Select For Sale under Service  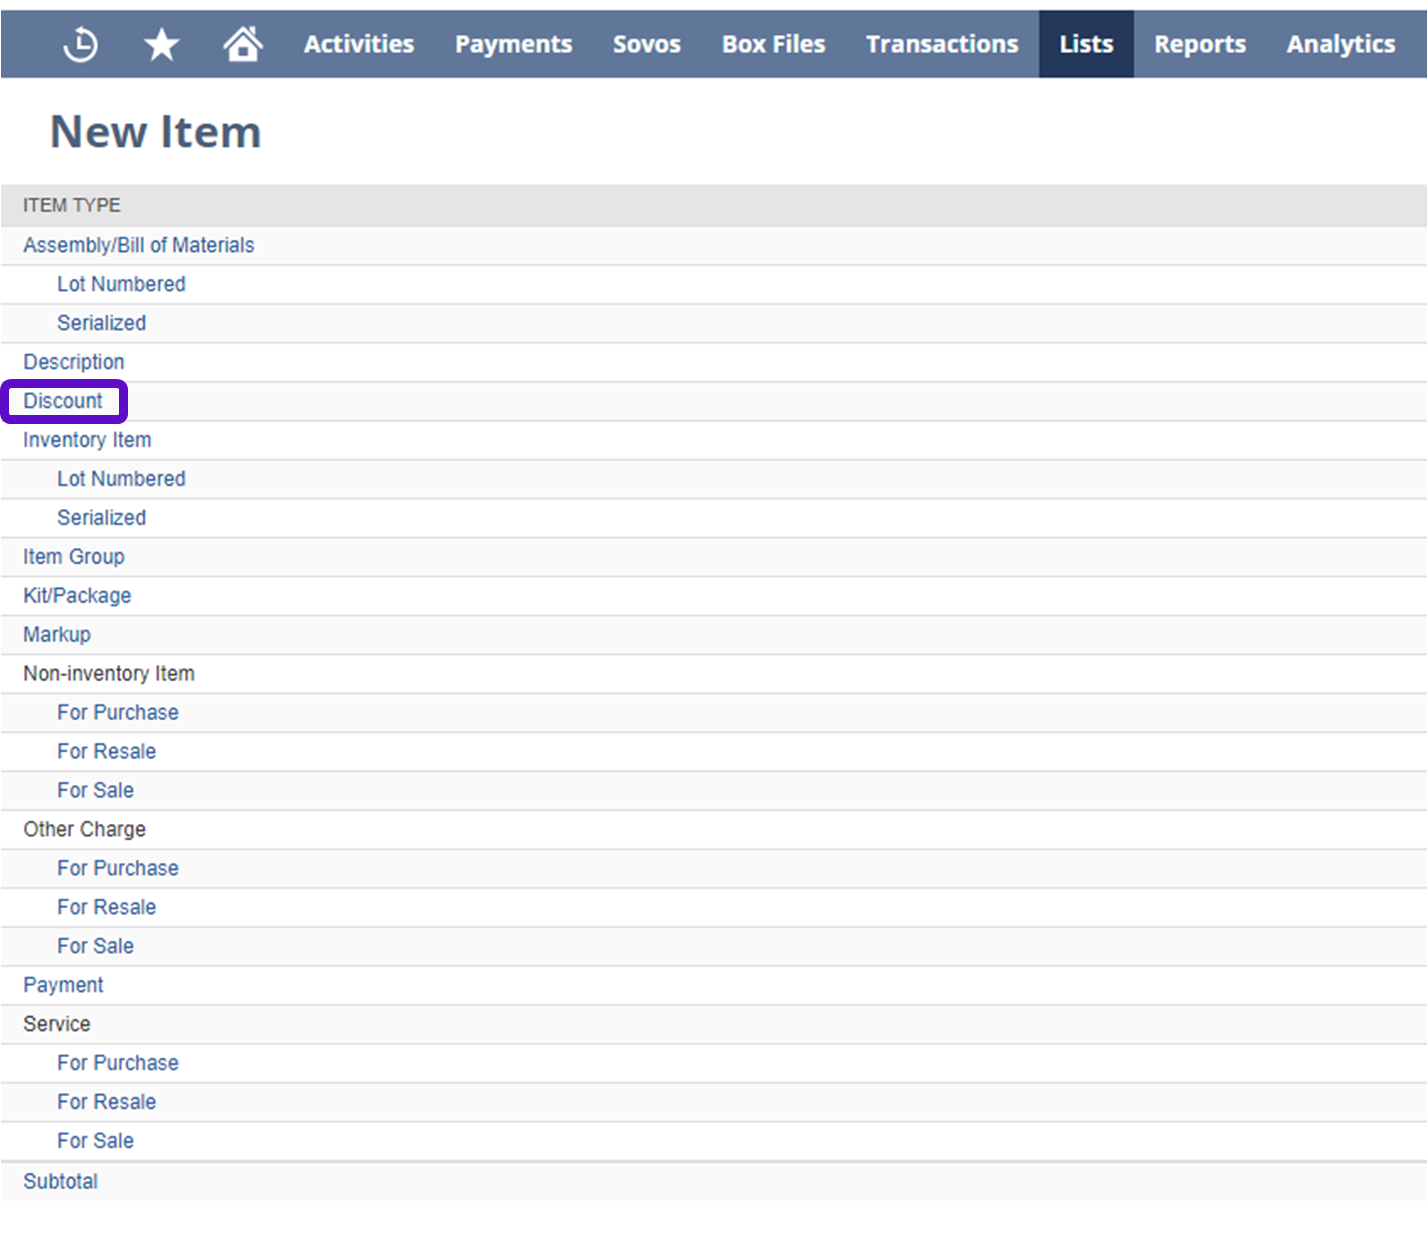95,1141
